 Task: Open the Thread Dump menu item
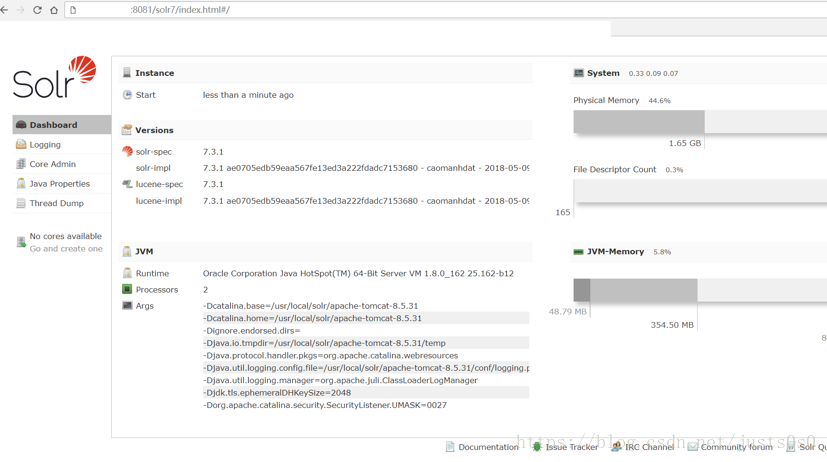62,203
